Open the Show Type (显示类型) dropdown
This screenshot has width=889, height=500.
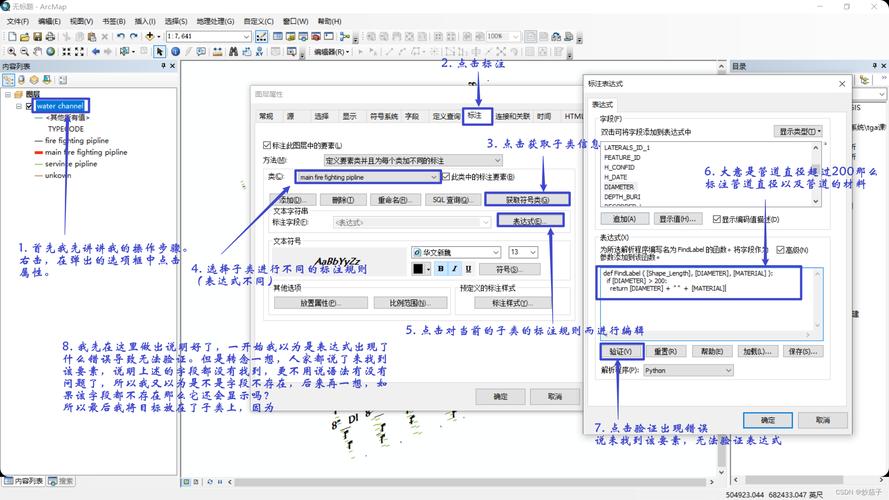tap(798, 132)
